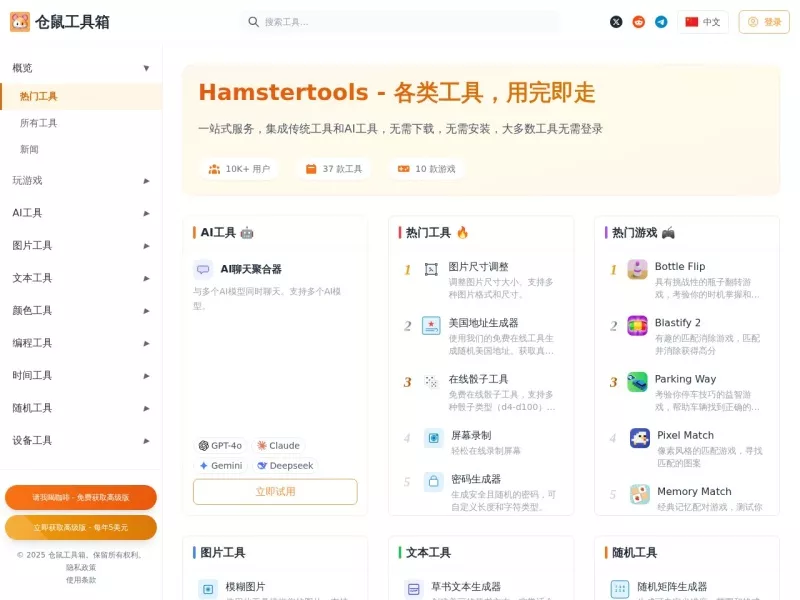Click the search magnifier icon
The image size is (800, 600).
tap(253, 22)
